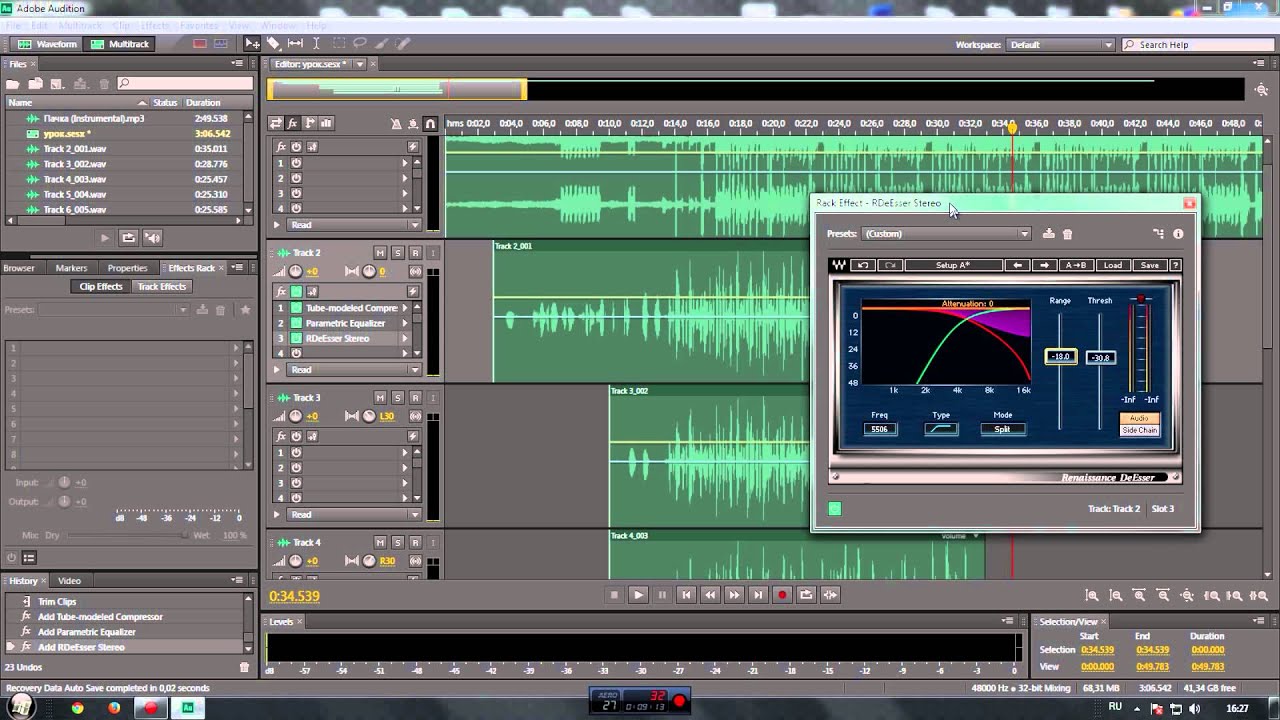Screen dimensions: 1280x720
Task: Select the Razor tool
Action: click(x=273, y=44)
